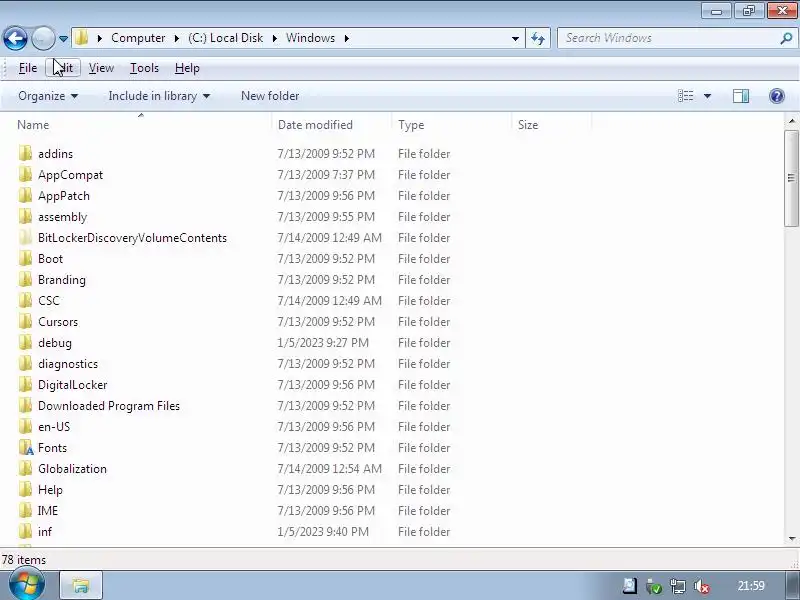Click Windows Explorer taskbar button

tap(81, 585)
